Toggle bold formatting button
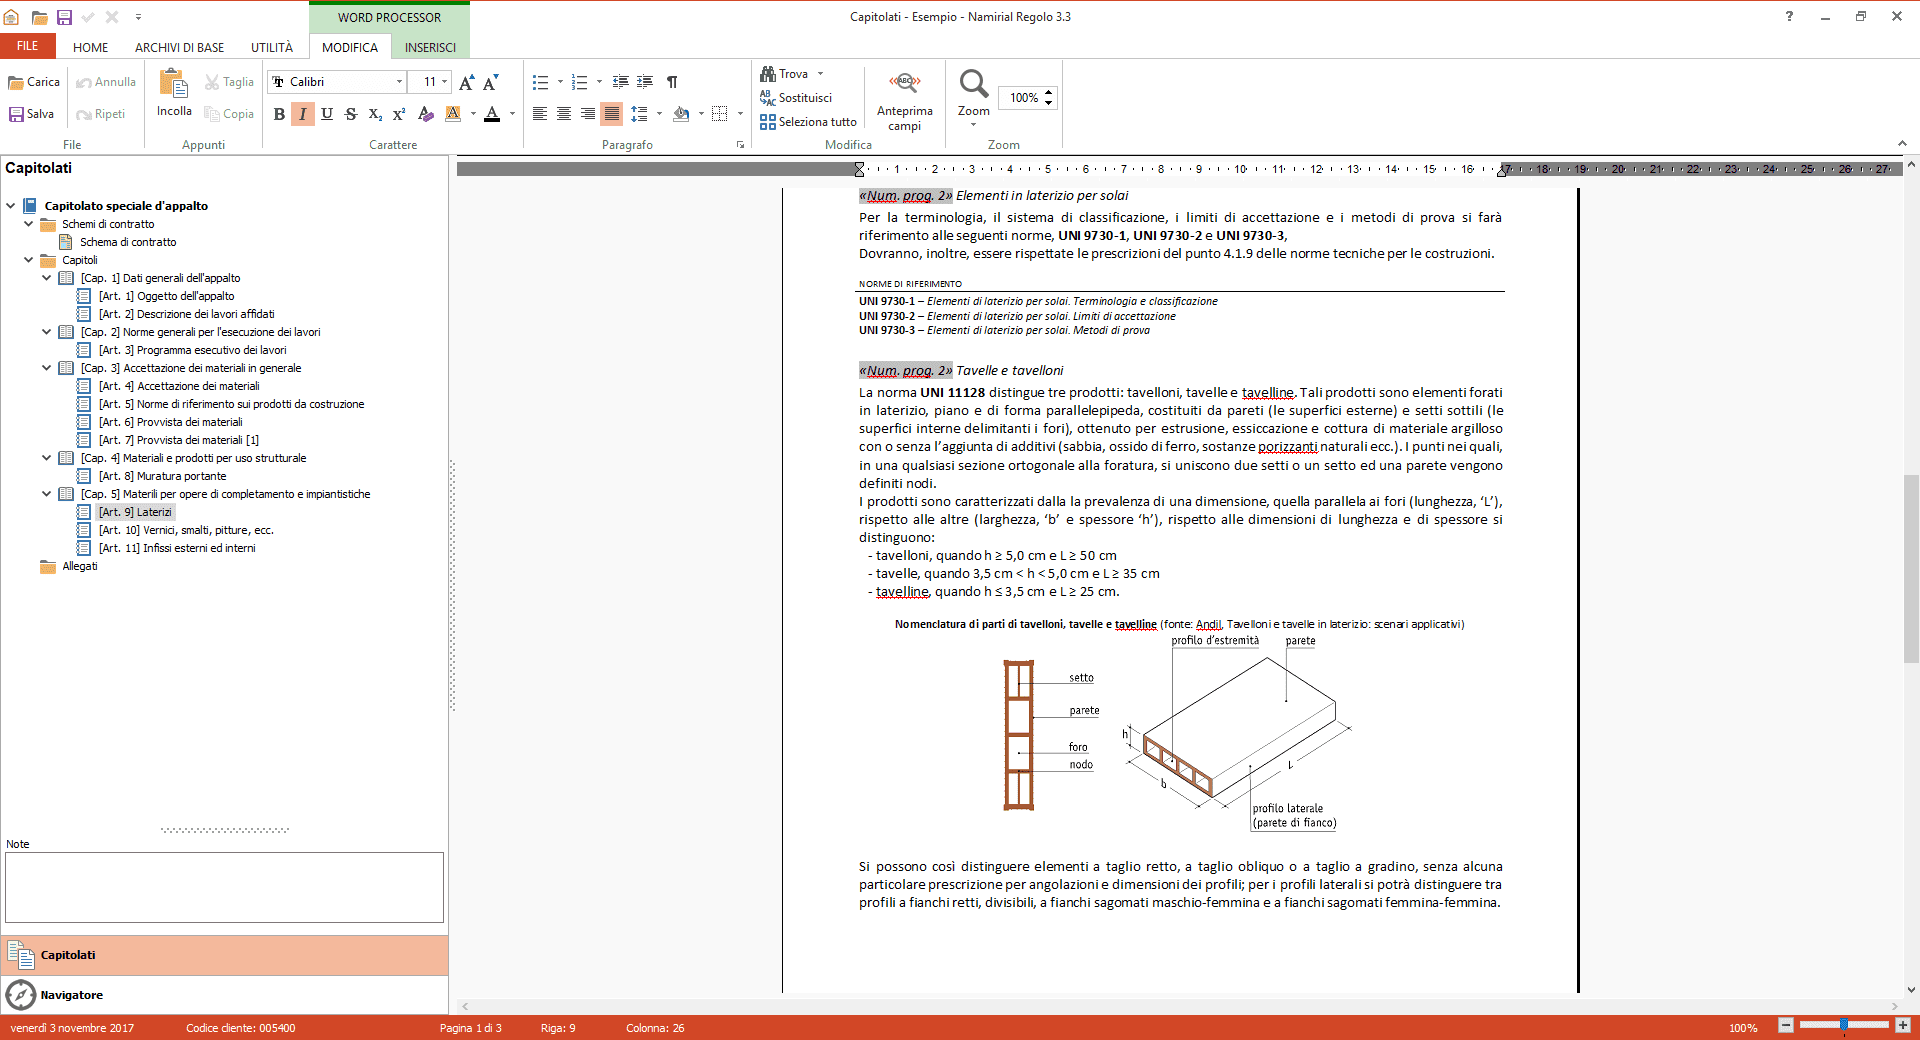1920x1040 pixels. pyautogui.click(x=279, y=114)
